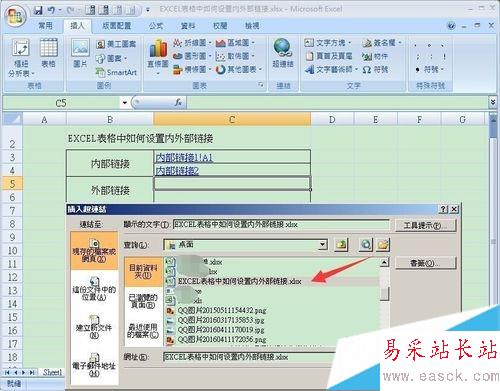The image size is (500, 391).
Task: Open the 橫條圖 bar chart dropdown
Action: tap(193, 69)
